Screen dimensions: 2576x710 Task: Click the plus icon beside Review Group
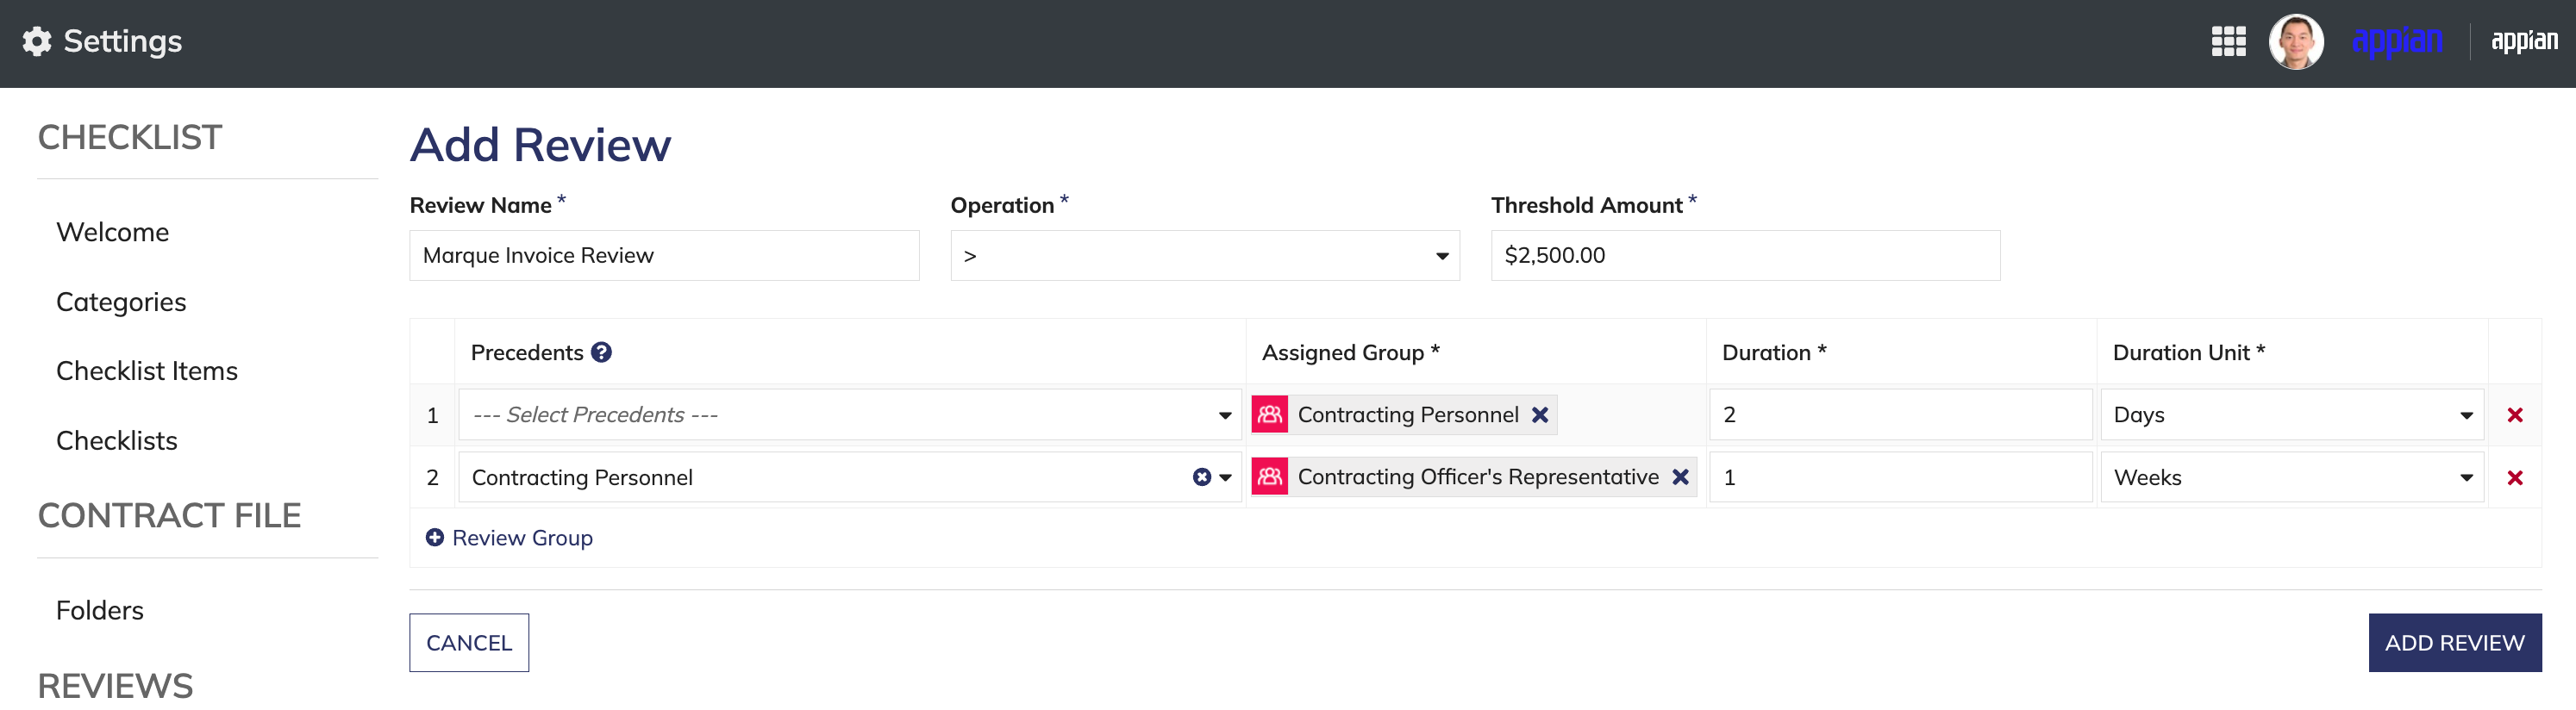(434, 537)
